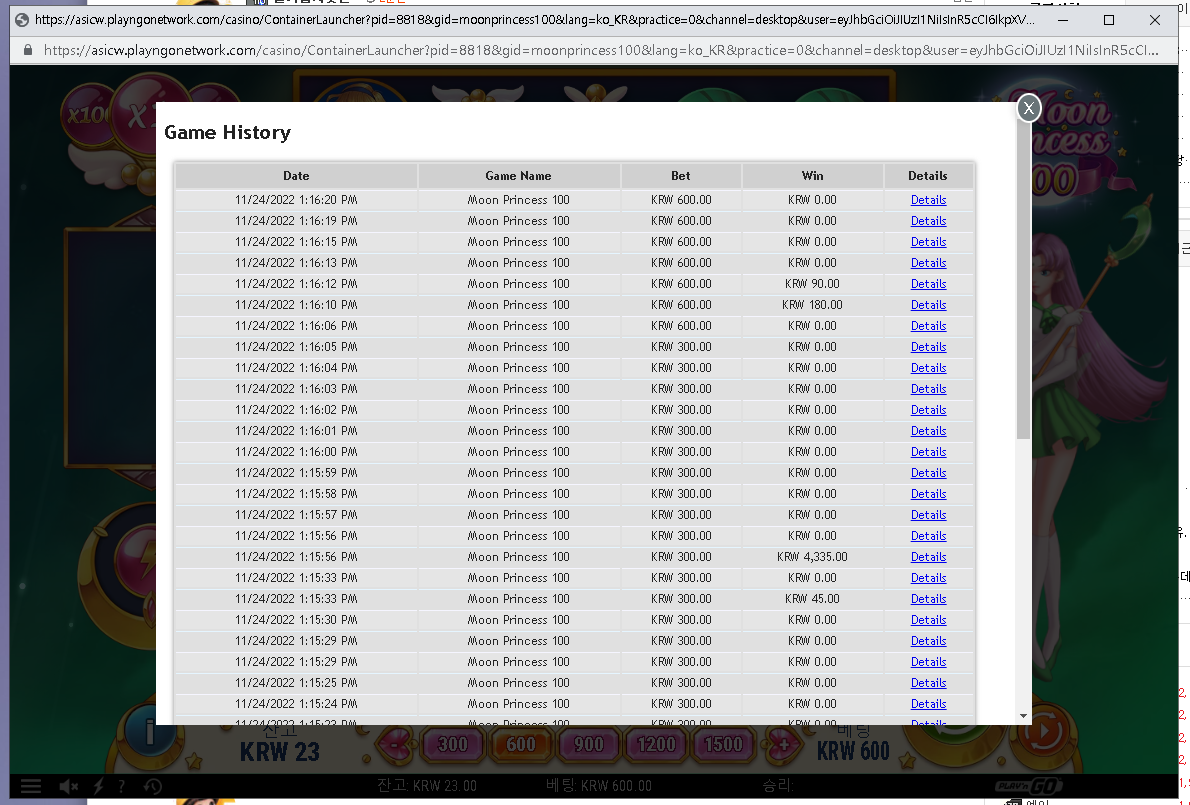View Details of the KRW 90.00 win
The image size is (1190, 805).
click(928, 284)
